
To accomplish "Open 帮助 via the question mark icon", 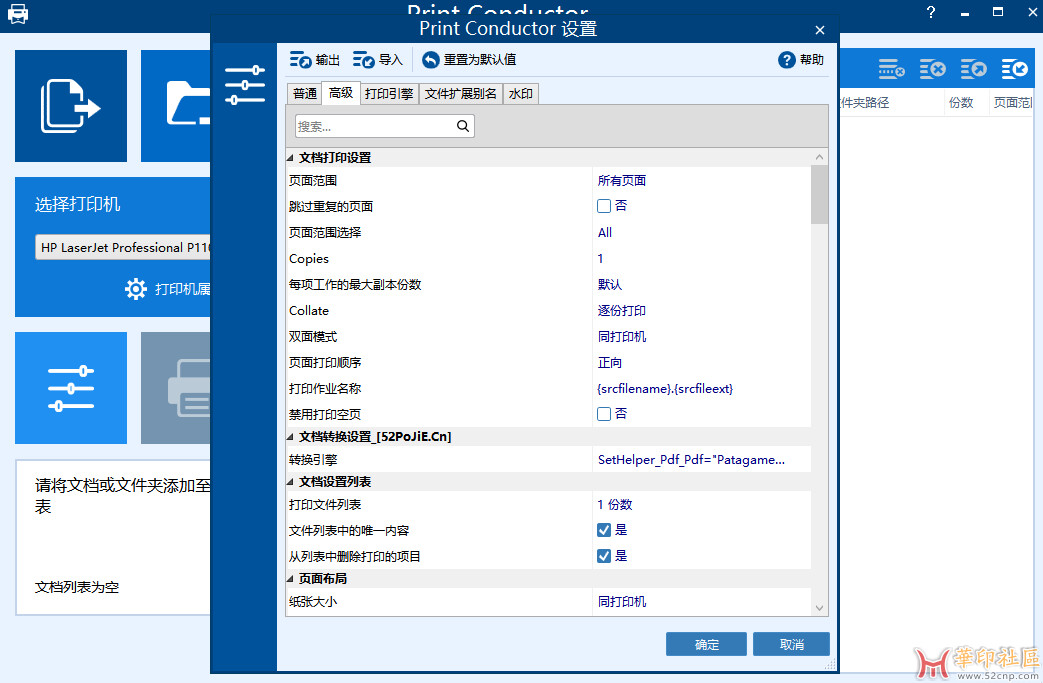I will tap(789, 59).
